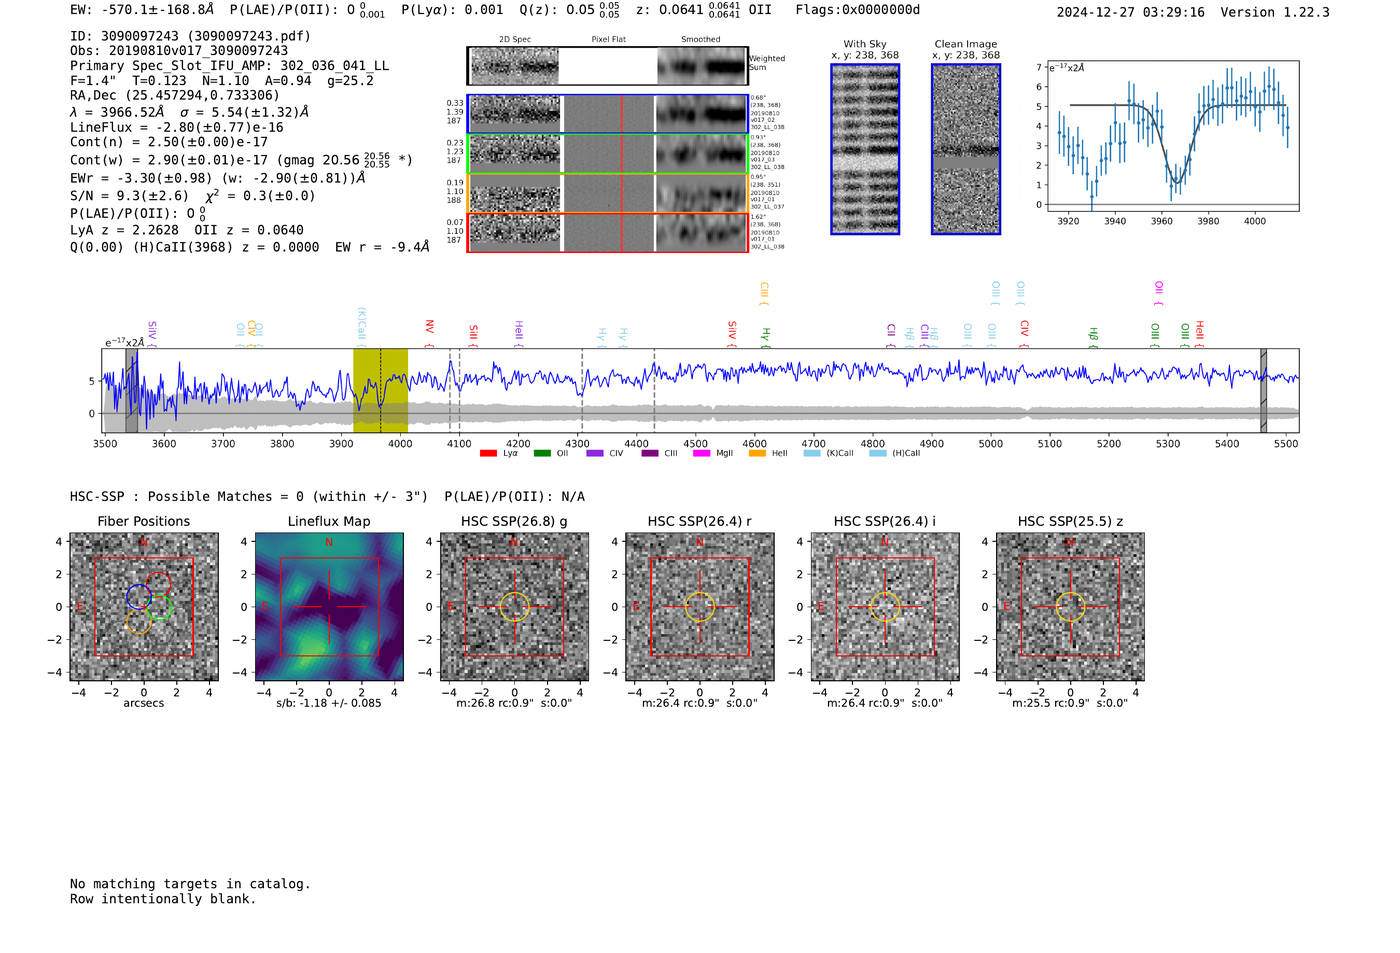Click the m:25.5 rc:0.9" caption

[x=1070, y=703]
